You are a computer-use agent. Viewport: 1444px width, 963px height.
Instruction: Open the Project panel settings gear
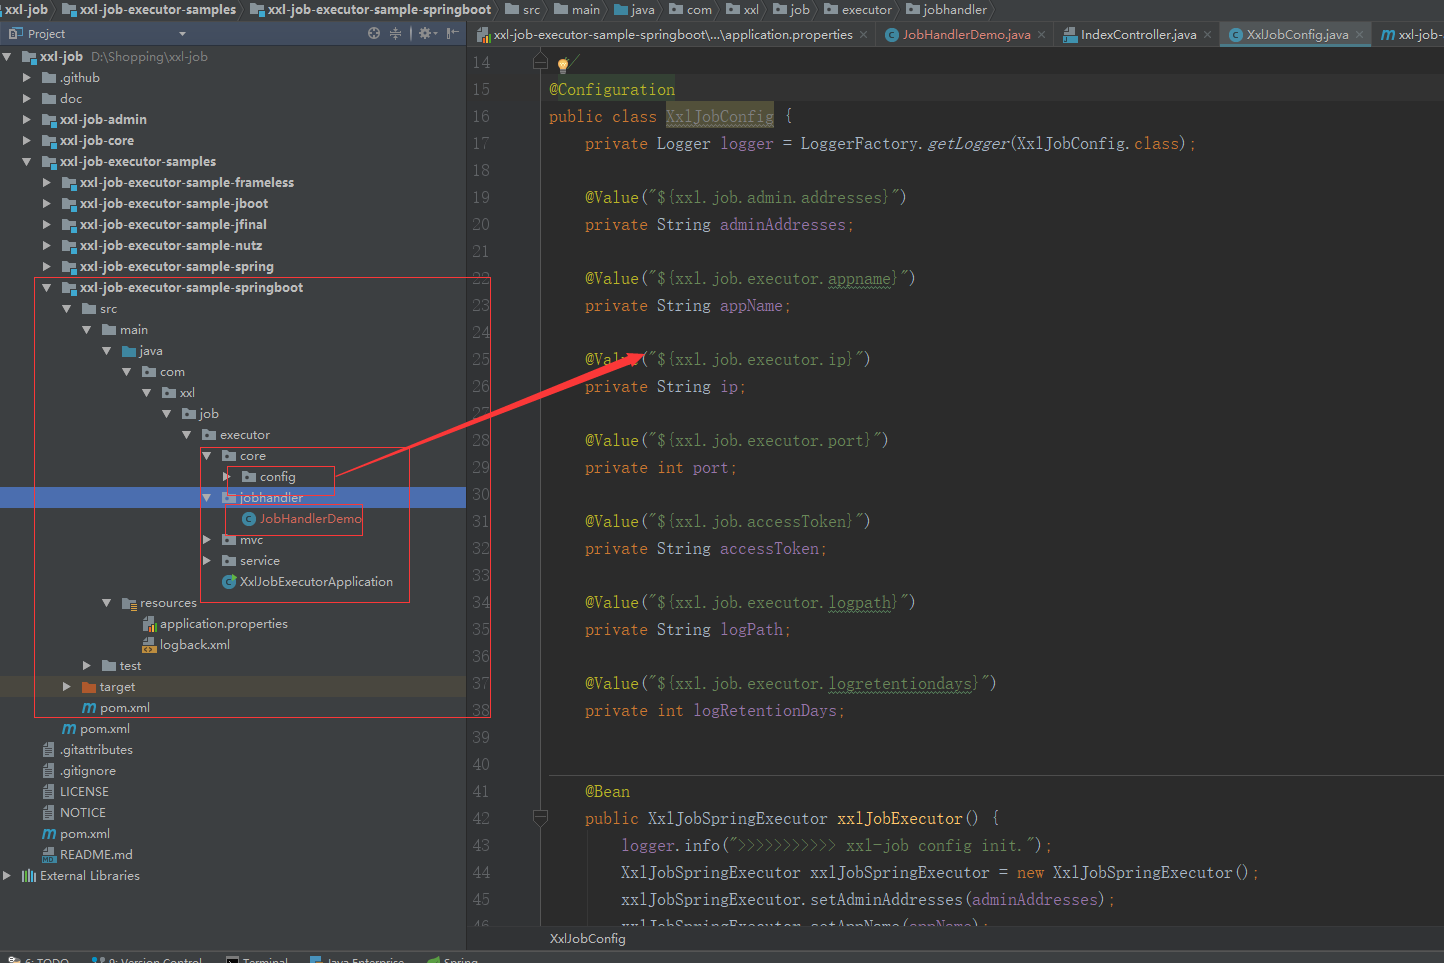pyautogui.click(x=426, y=33)
